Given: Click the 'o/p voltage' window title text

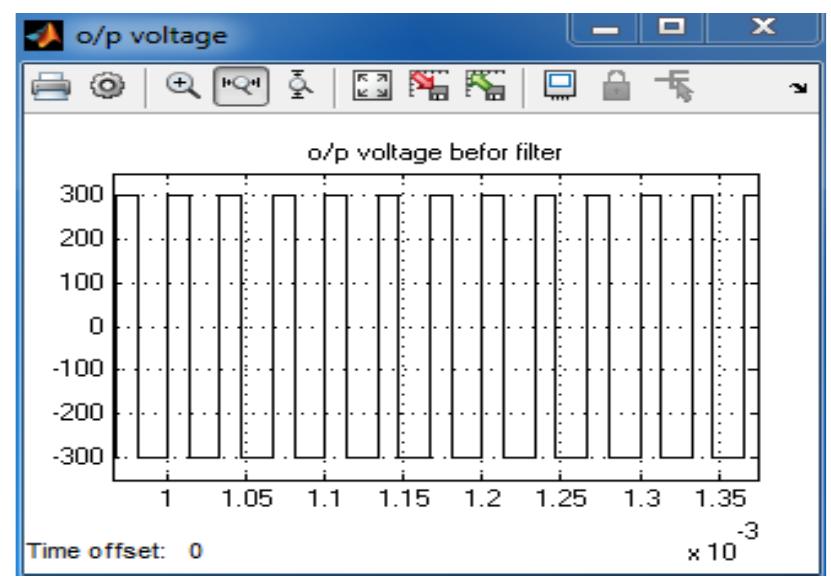Looking at the screenshot, I should (152, 36).
